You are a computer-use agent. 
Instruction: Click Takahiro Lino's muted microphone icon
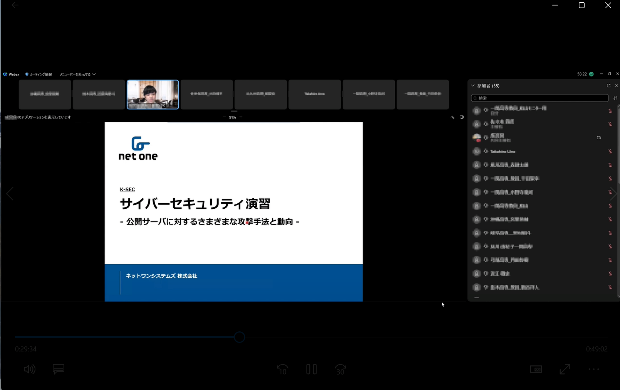pos(610,151)
